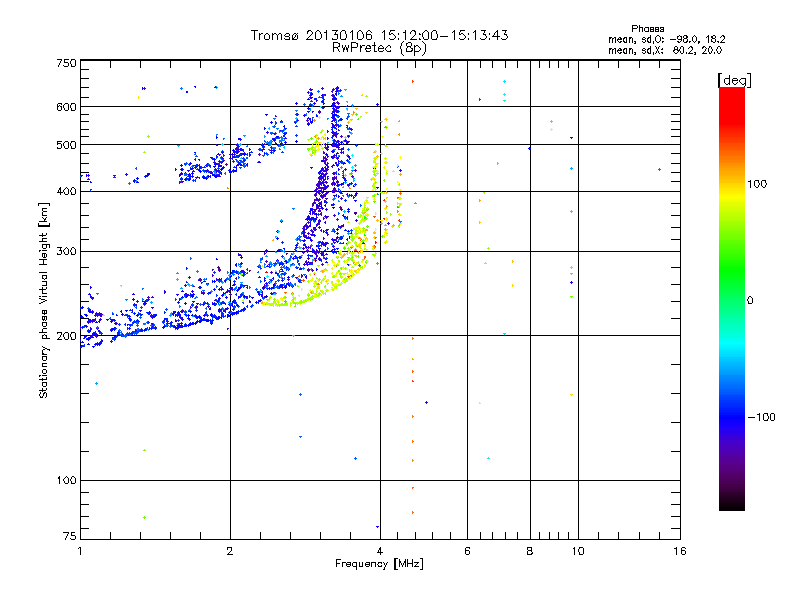Click the x-axis "1" MHz tick label
The width and height of the screenshot is (800, 600).
[80, 551]
